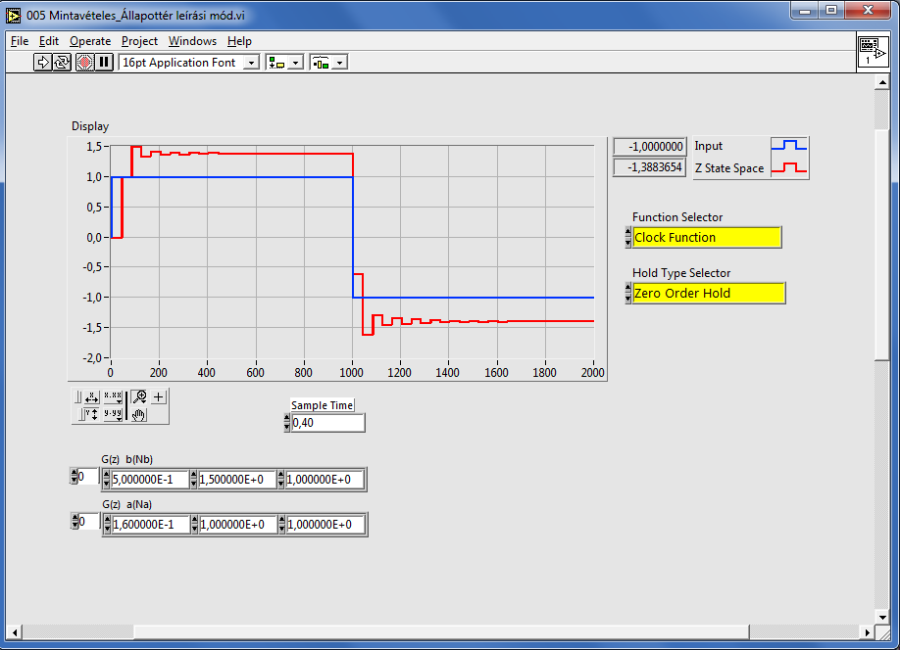Open X-axis number format options
Screen dimensions: 900x650
(112, 397)
